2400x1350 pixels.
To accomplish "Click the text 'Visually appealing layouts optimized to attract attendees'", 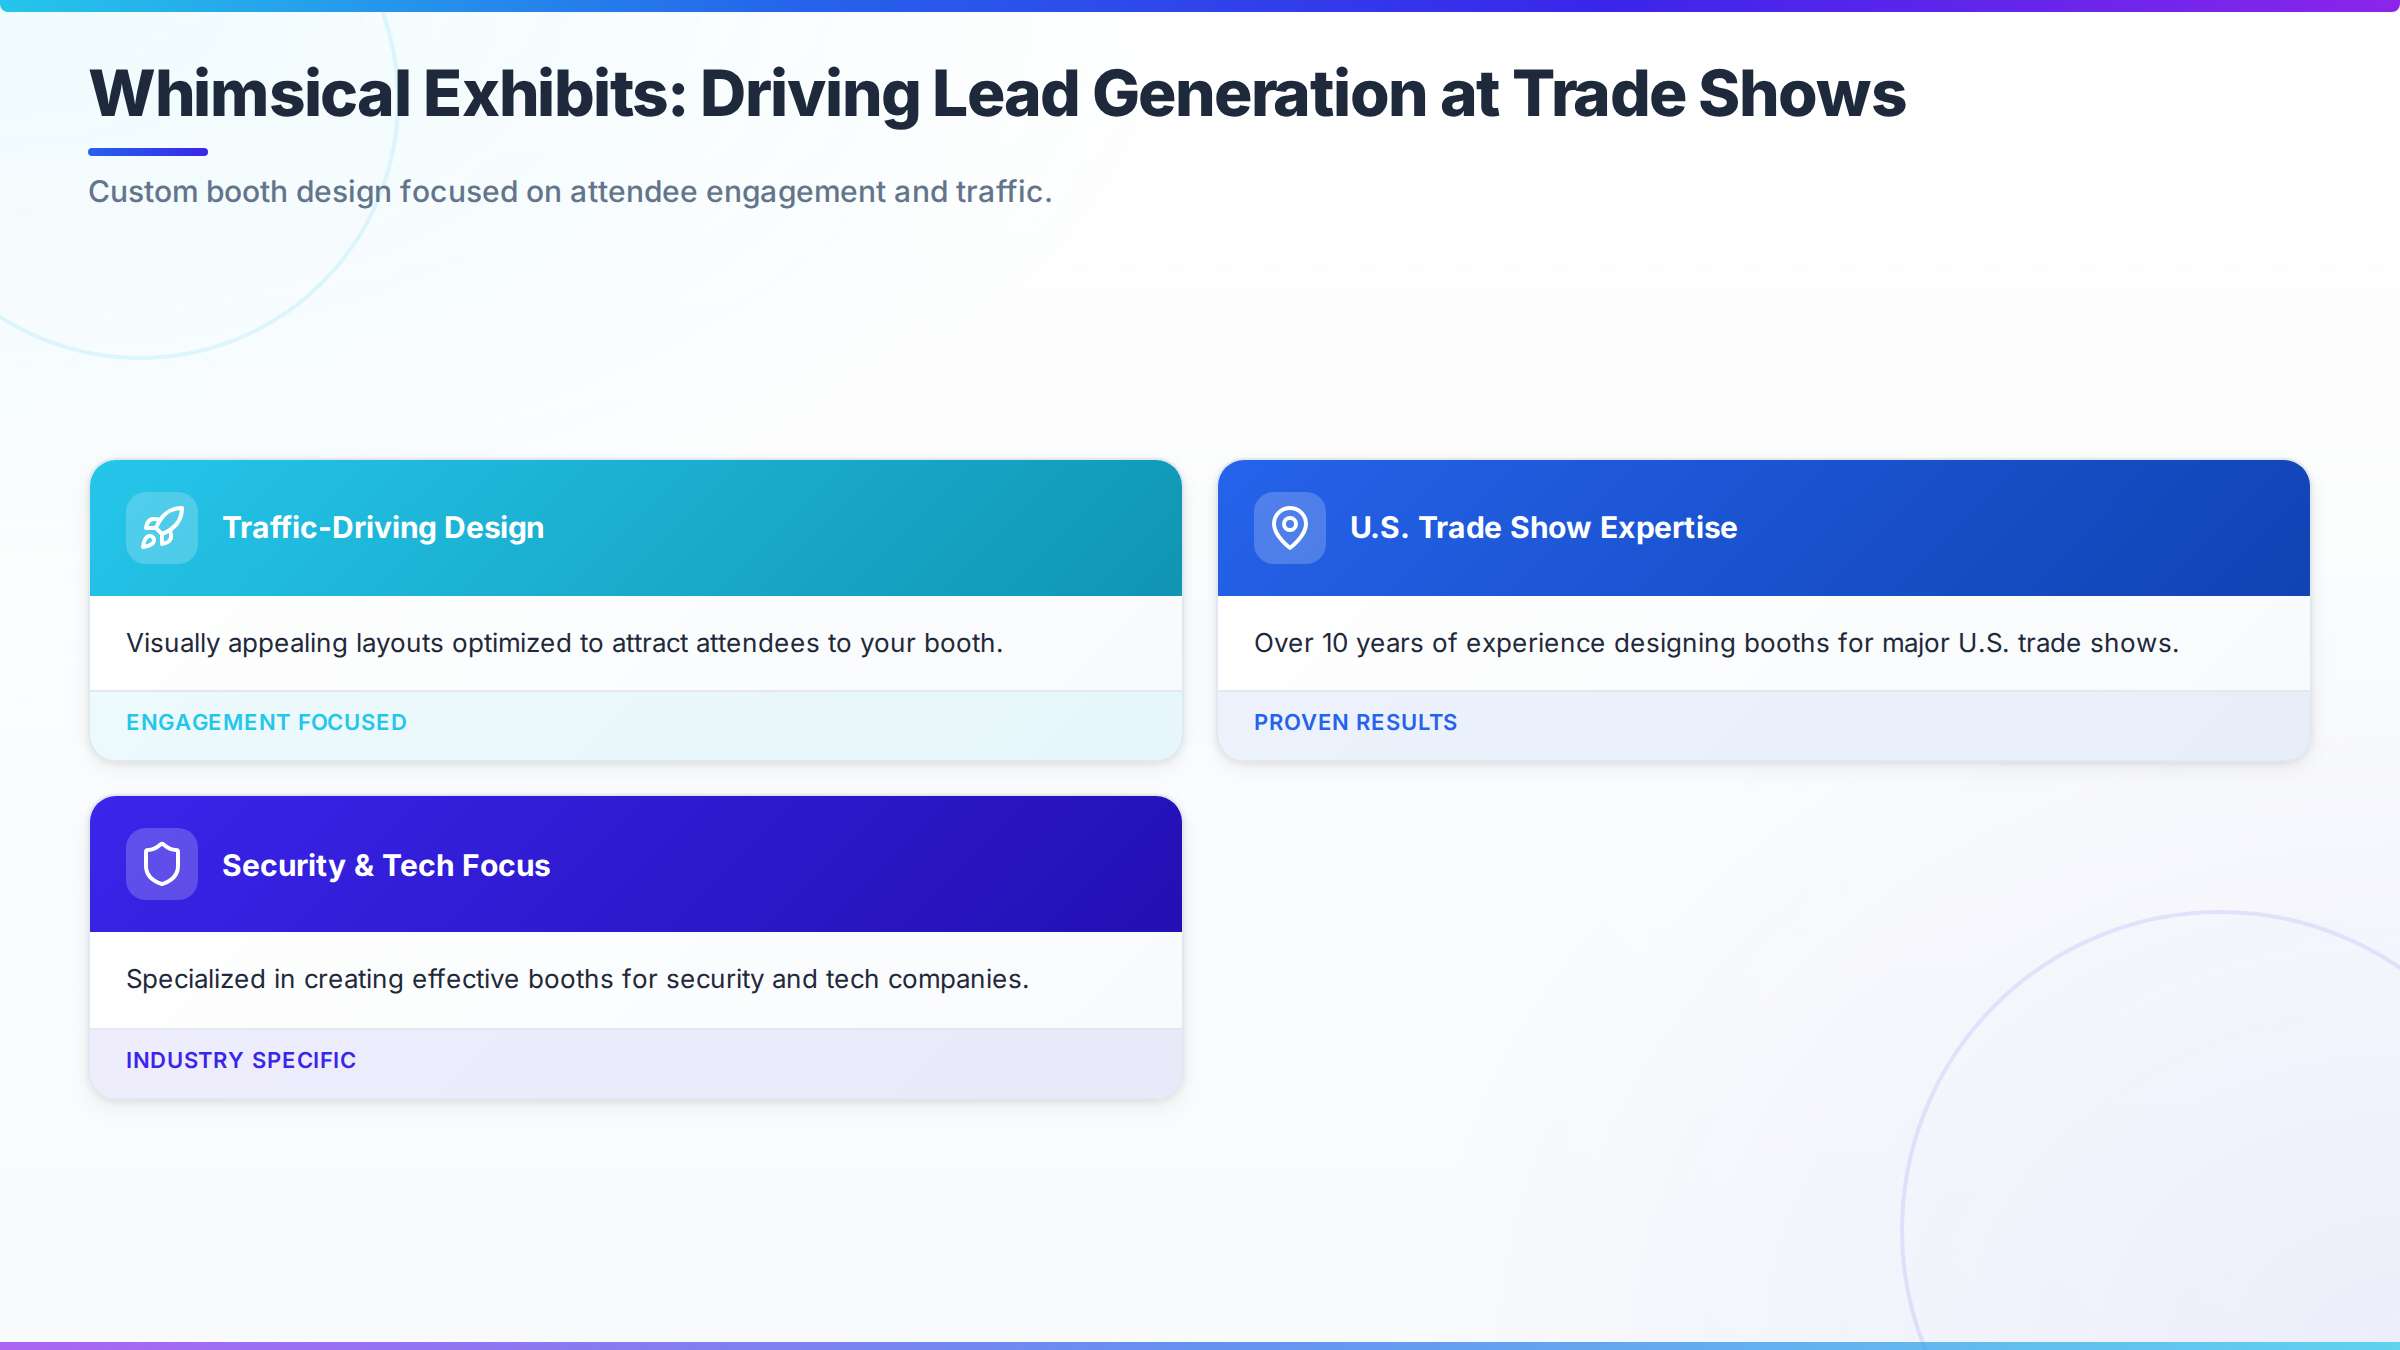I will click(x=472, y=643).
